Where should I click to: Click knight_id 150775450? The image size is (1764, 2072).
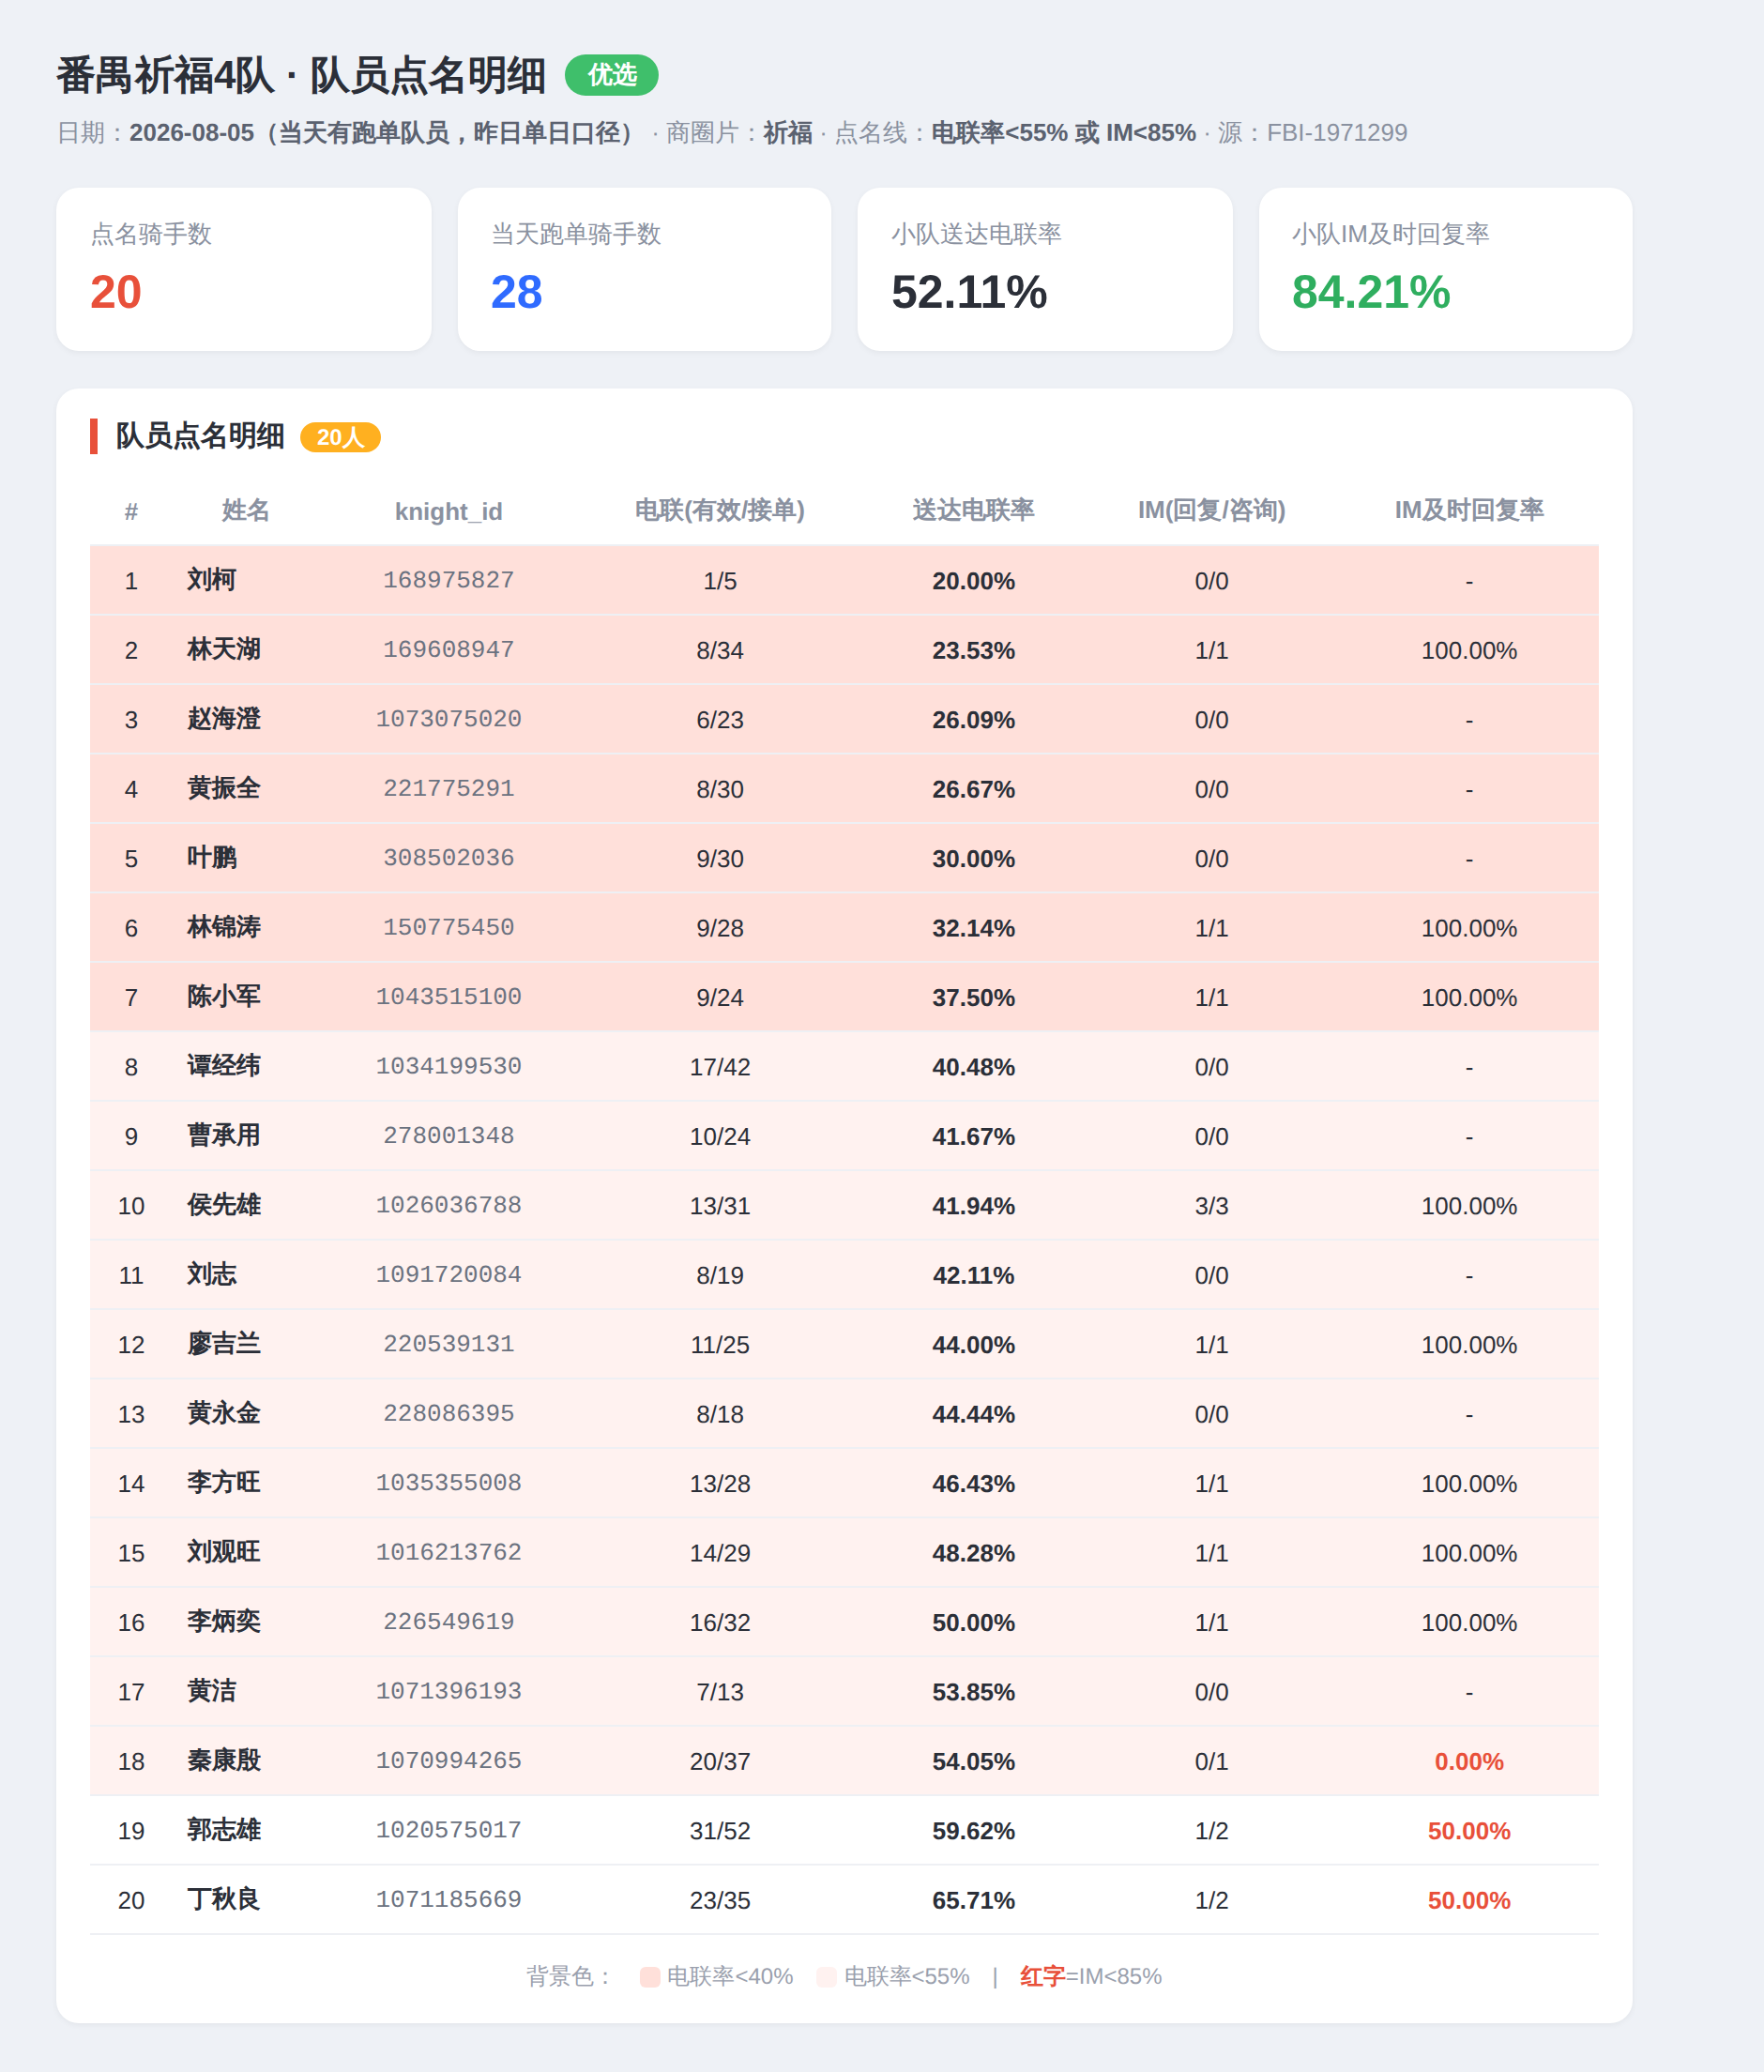point(449,928)
